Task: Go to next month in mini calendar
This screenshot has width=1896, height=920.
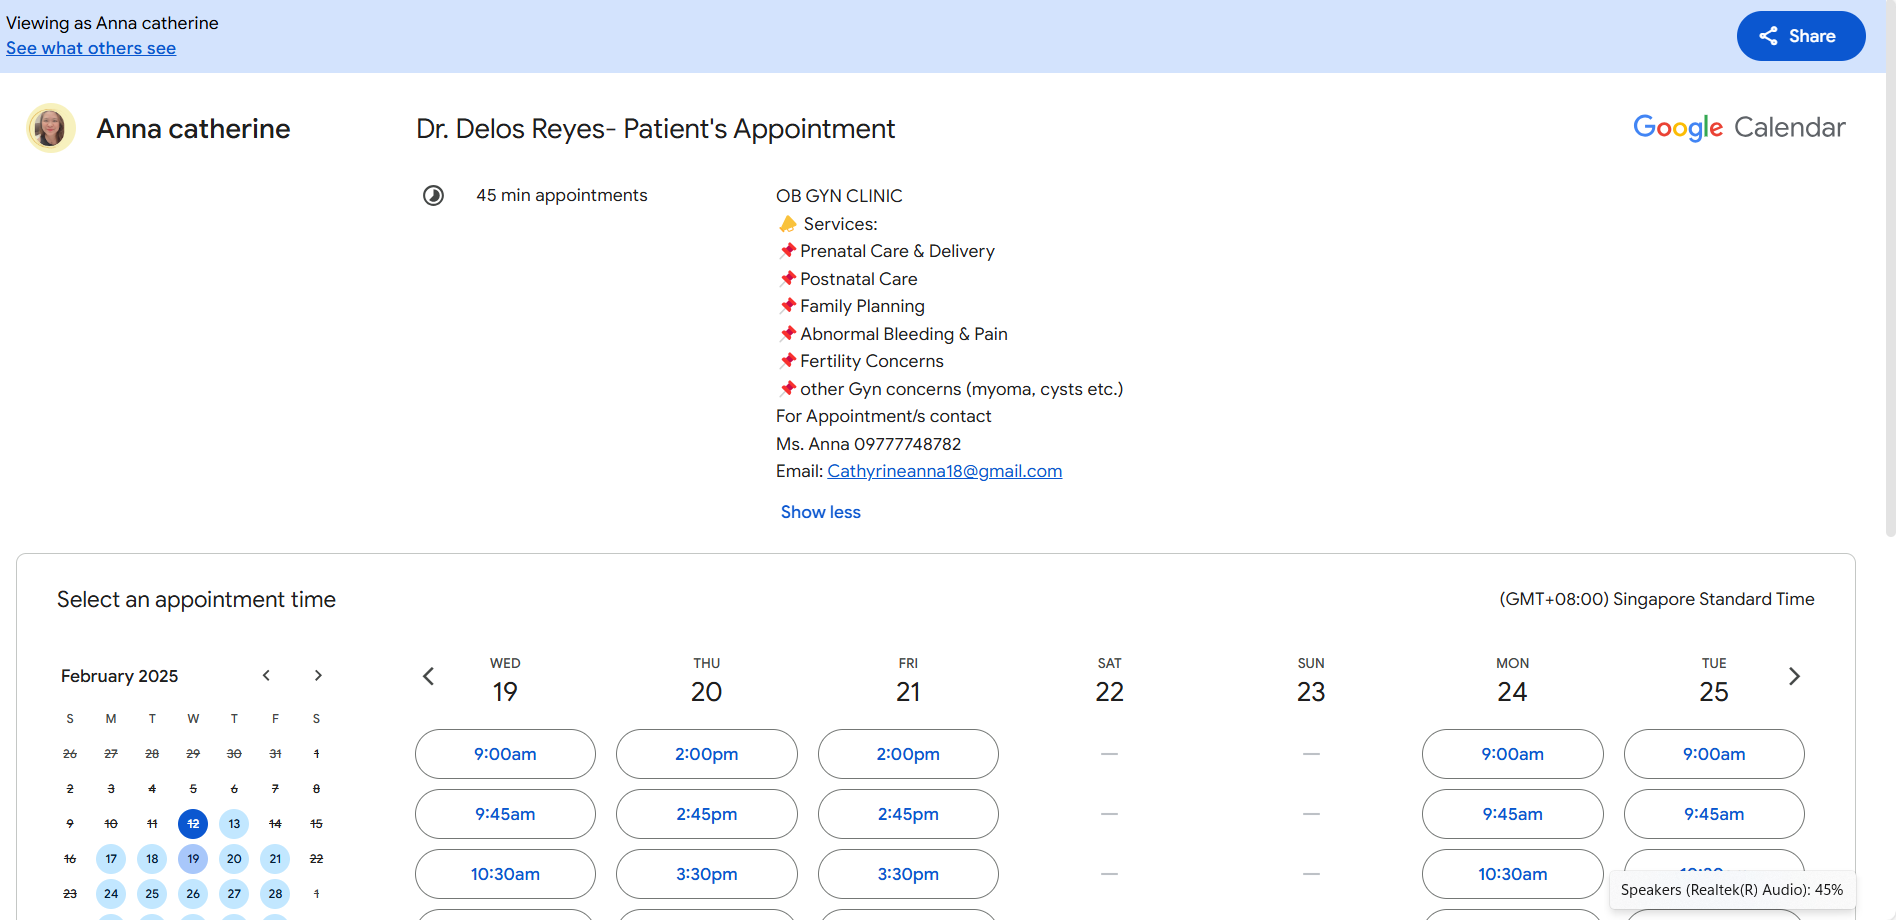Action: tap(318, 676)
